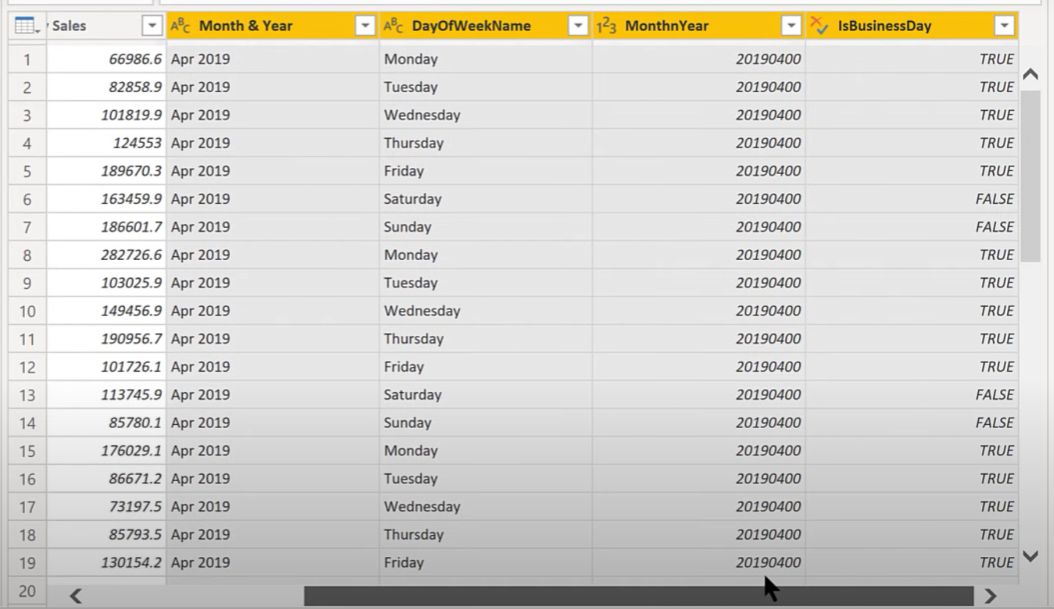
Task: Click the true/false type icon of IsBusinessDay
Action: (x=819, y=26)
